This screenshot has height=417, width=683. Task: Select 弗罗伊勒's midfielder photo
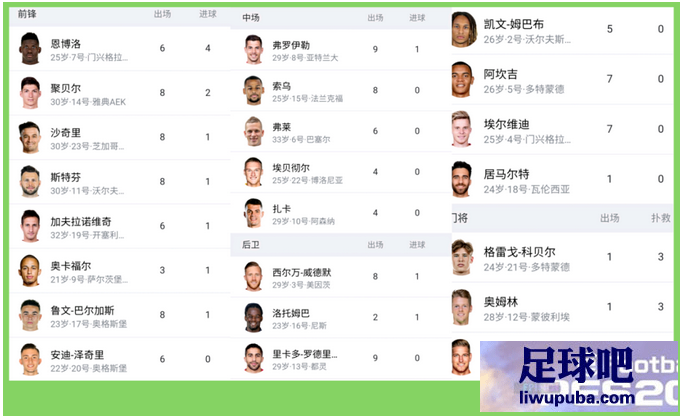[x=254, y=49]
